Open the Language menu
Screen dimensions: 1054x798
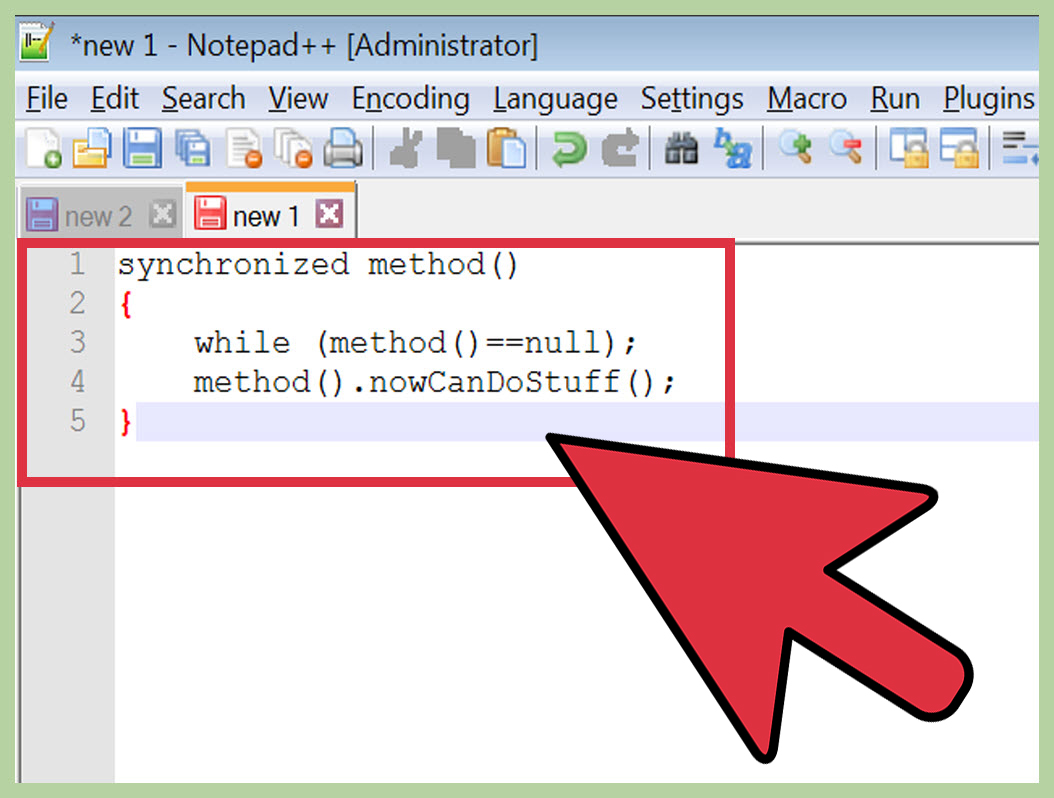[555, 99]
